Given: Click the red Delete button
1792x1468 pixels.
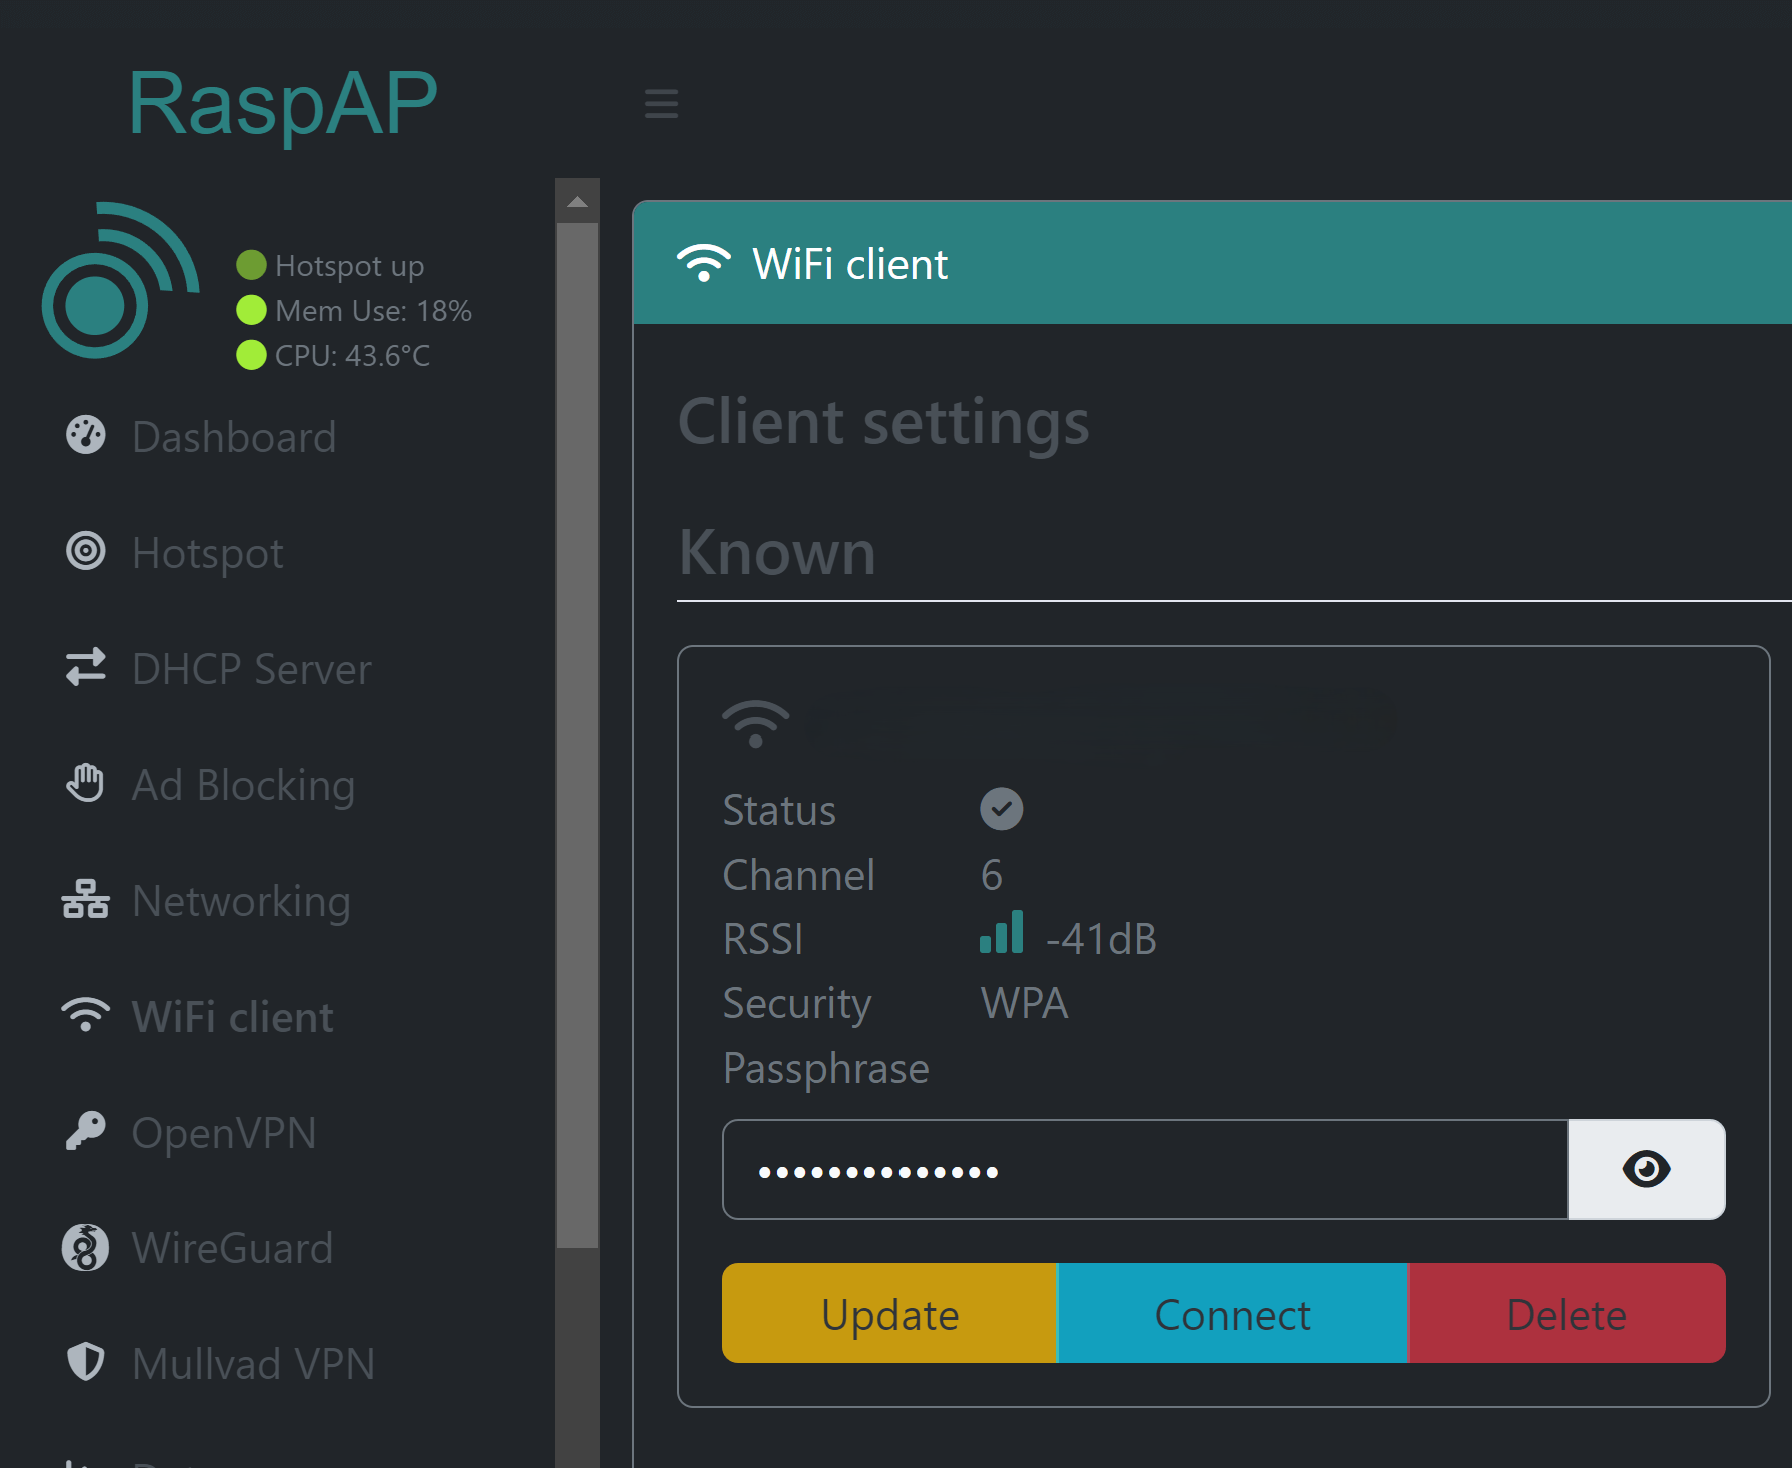Looking at the screenshot, I should click(1567, 1313).
